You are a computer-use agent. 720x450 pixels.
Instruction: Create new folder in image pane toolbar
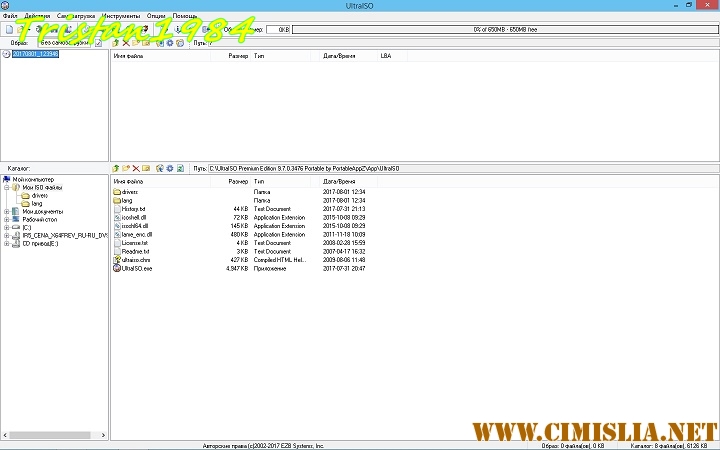click(136, 43)
